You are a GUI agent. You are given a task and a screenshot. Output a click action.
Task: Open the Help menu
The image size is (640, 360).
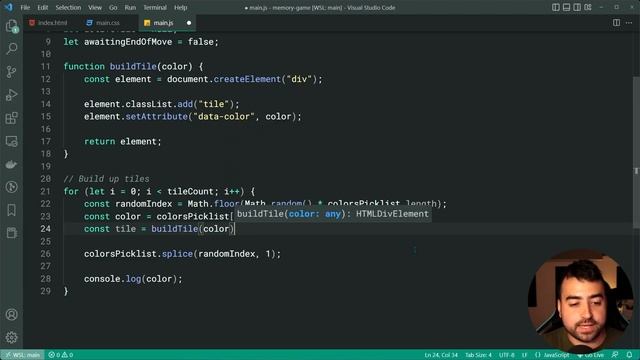180,7
